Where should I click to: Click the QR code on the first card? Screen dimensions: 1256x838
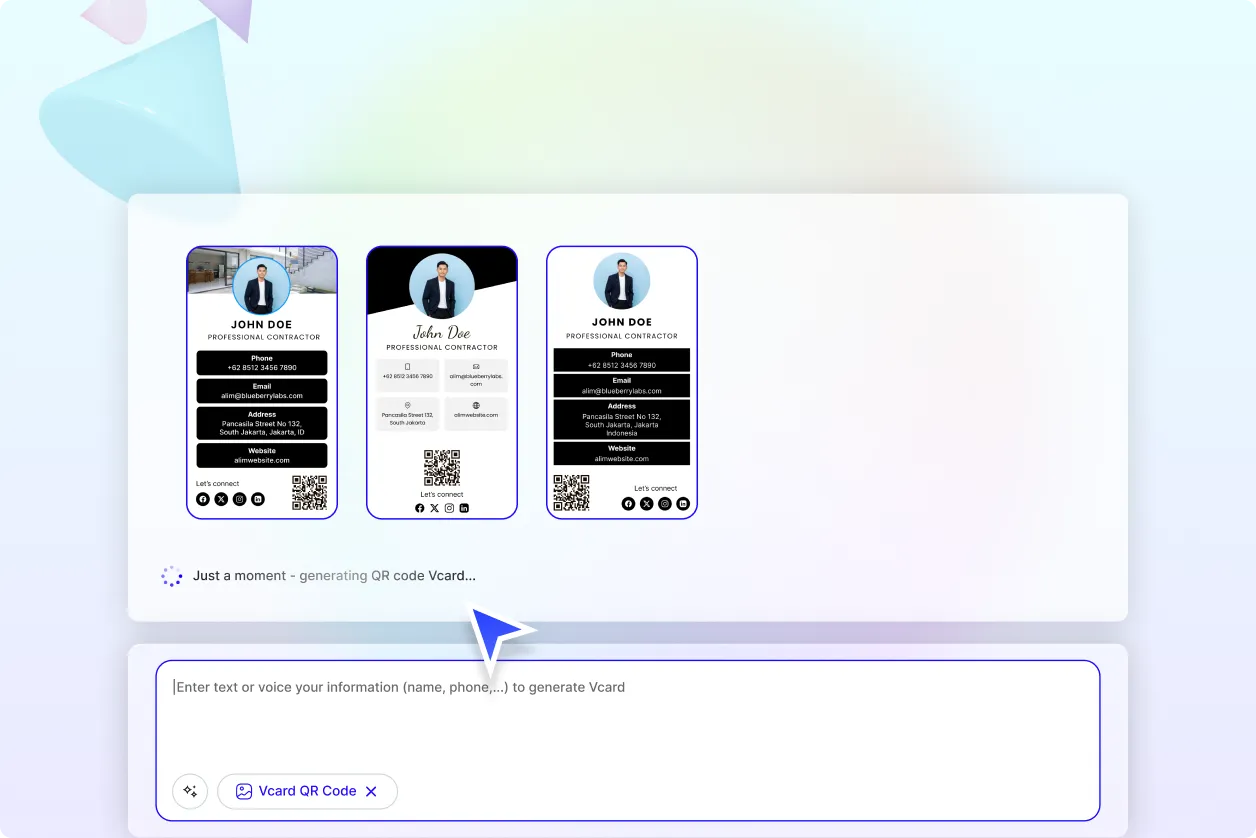click(311, 491)
